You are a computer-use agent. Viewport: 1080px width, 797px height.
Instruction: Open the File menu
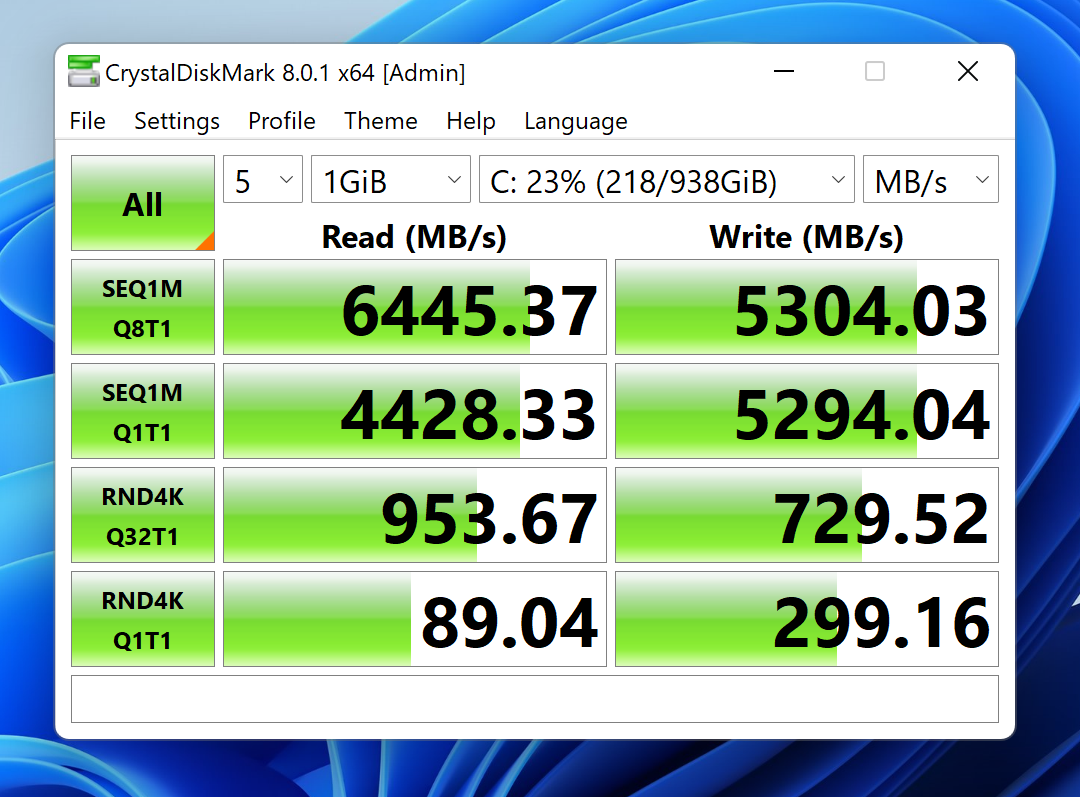pyautogui.click(x=87, y=121)
